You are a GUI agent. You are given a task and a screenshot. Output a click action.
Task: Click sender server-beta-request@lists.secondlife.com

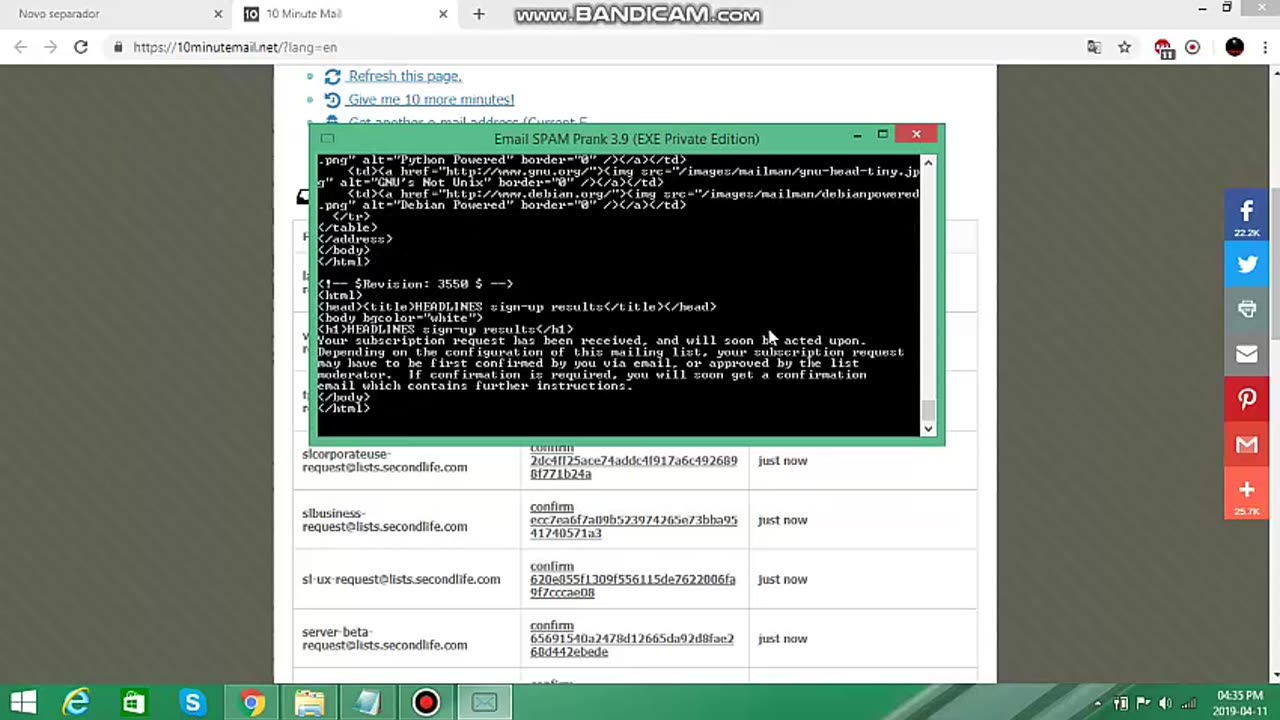click(x=384, y=638)
